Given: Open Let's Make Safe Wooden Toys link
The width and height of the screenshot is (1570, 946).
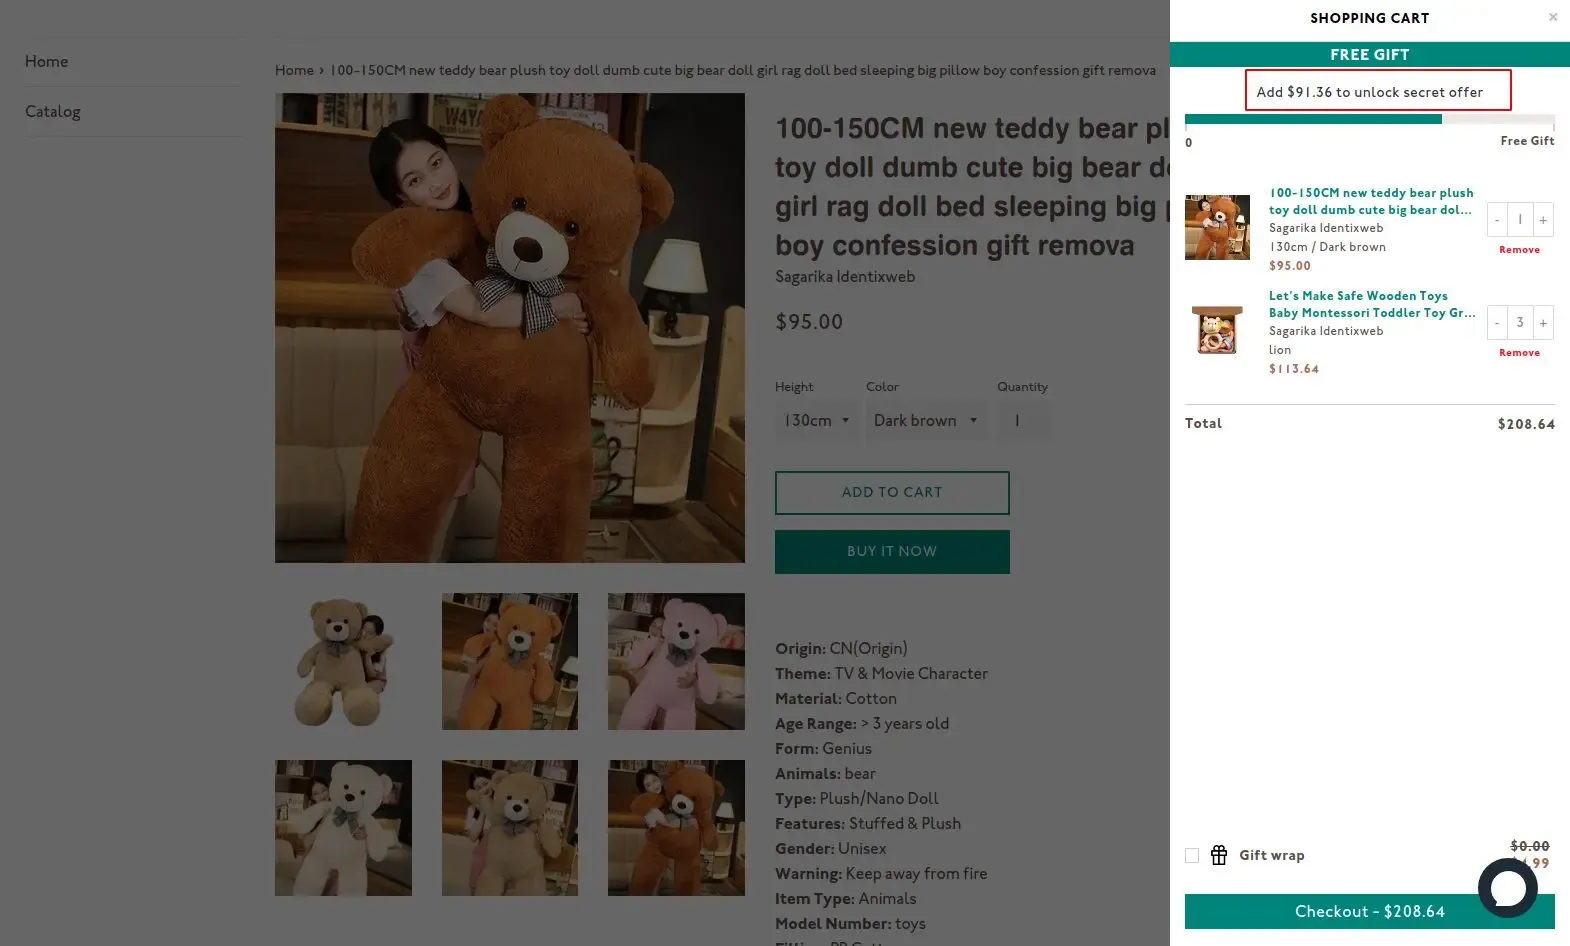Looking at the screenshot, I should (1372, 304).
